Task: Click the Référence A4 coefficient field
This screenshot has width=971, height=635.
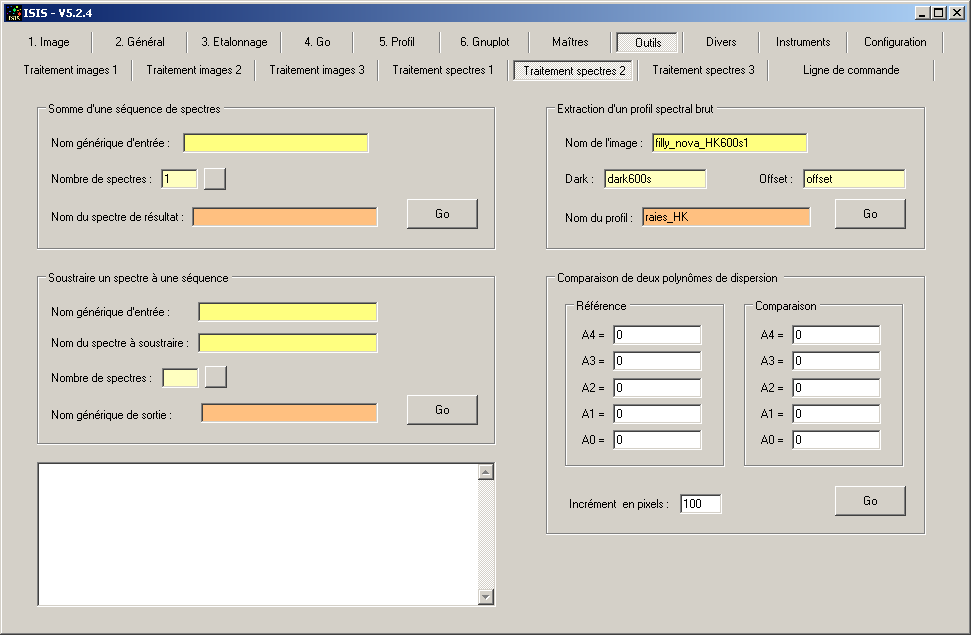Action: click(x=657, y=335)
